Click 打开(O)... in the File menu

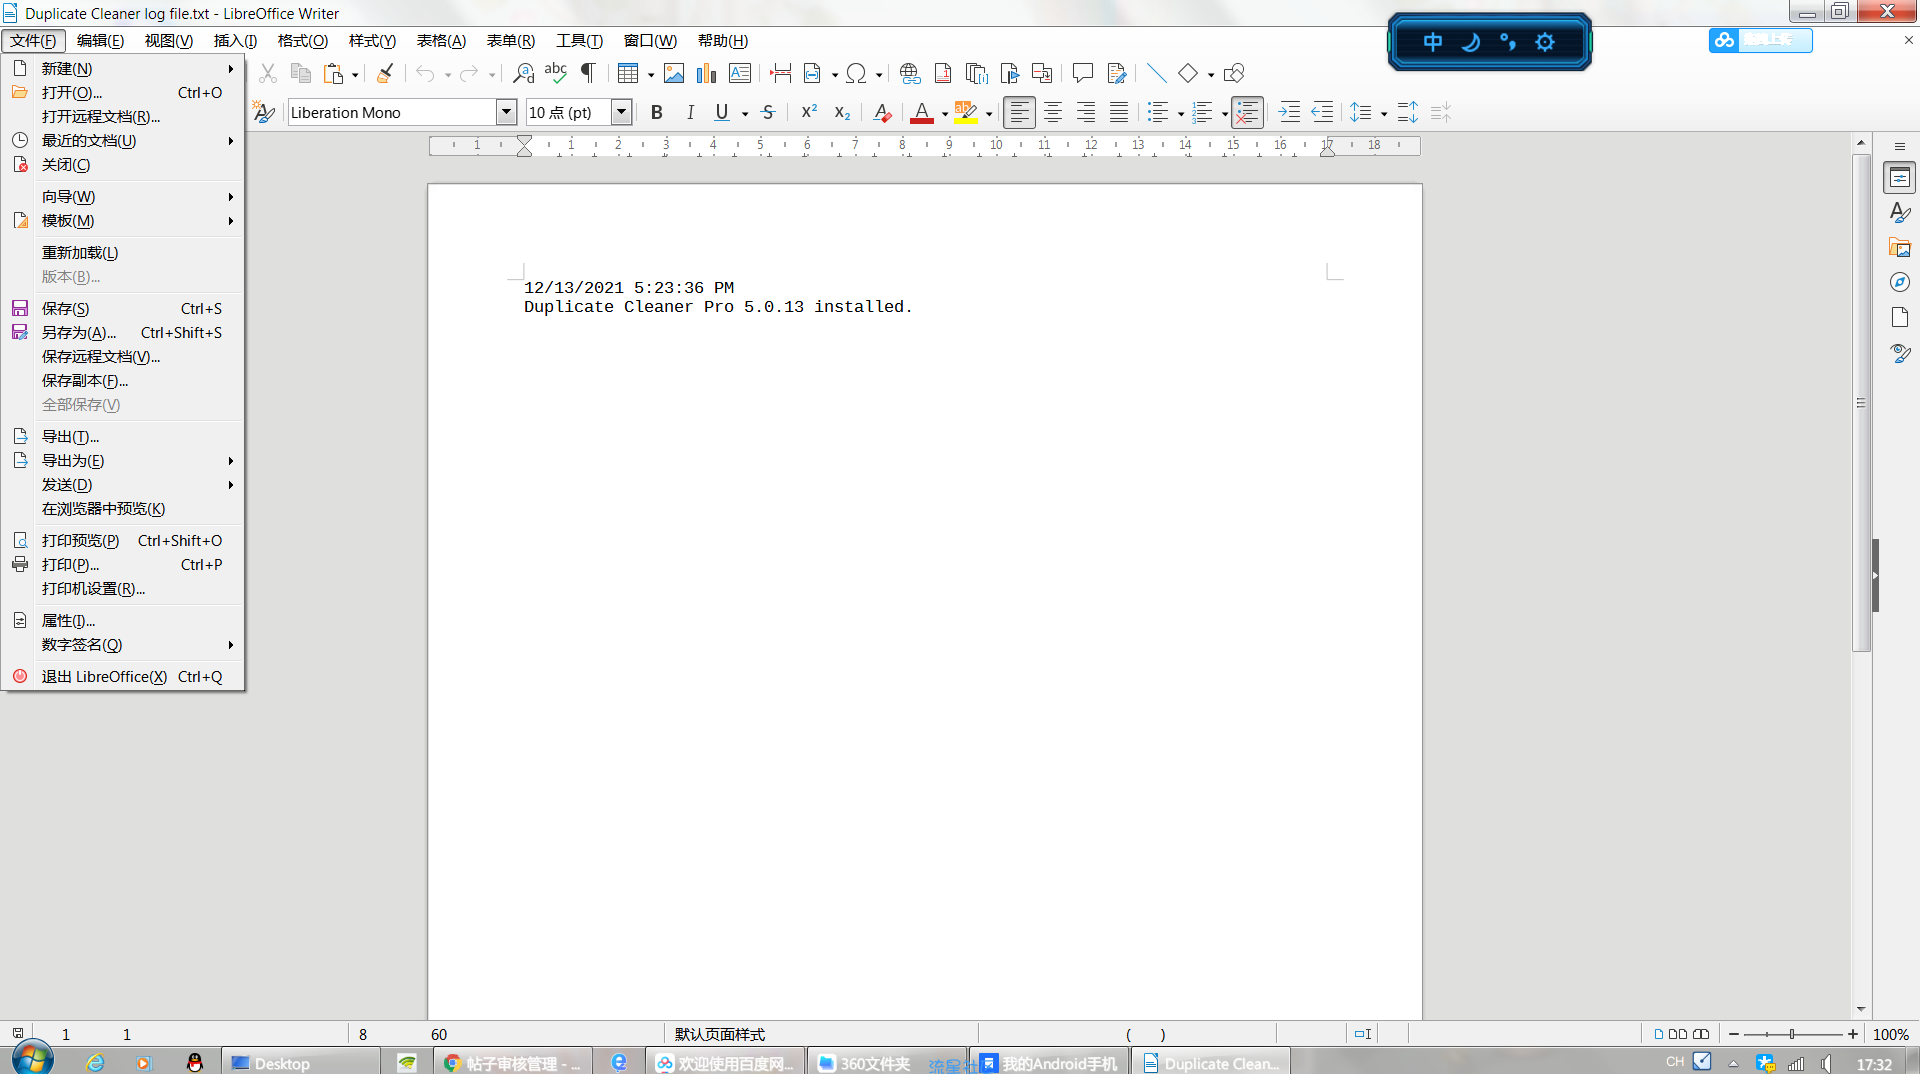pyautogui.click(x=123, y=93)
